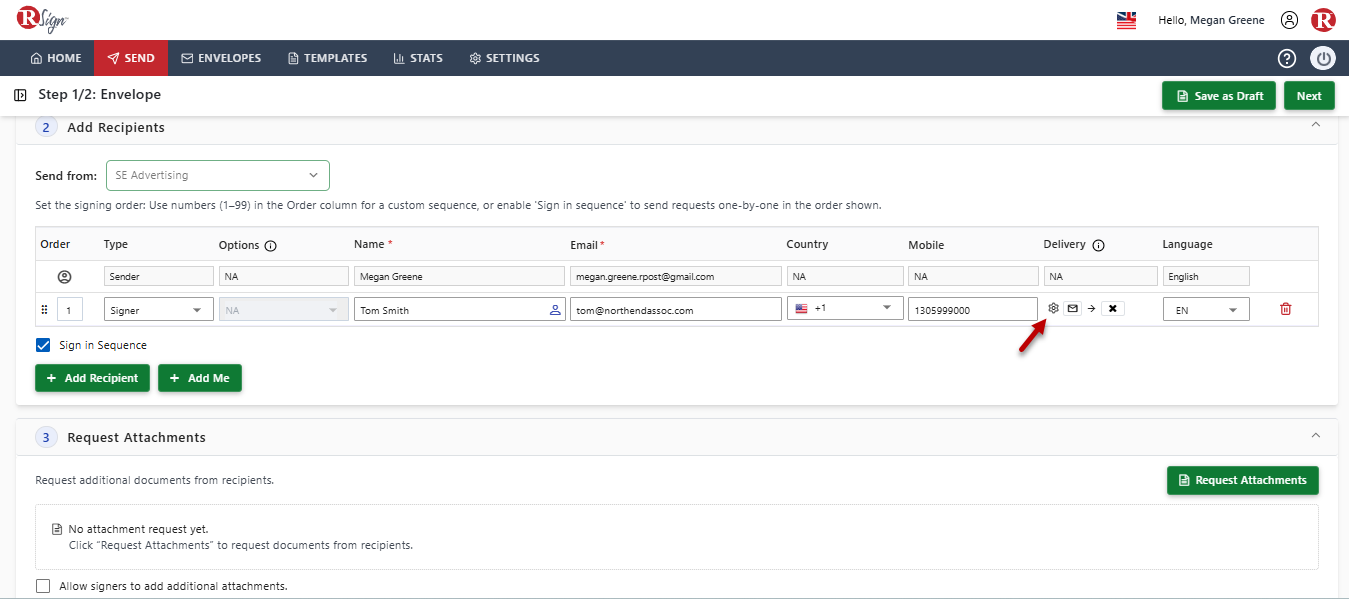Open the Signer type dropdown
Screen dimensions: 1349x599
click(158, 310)
